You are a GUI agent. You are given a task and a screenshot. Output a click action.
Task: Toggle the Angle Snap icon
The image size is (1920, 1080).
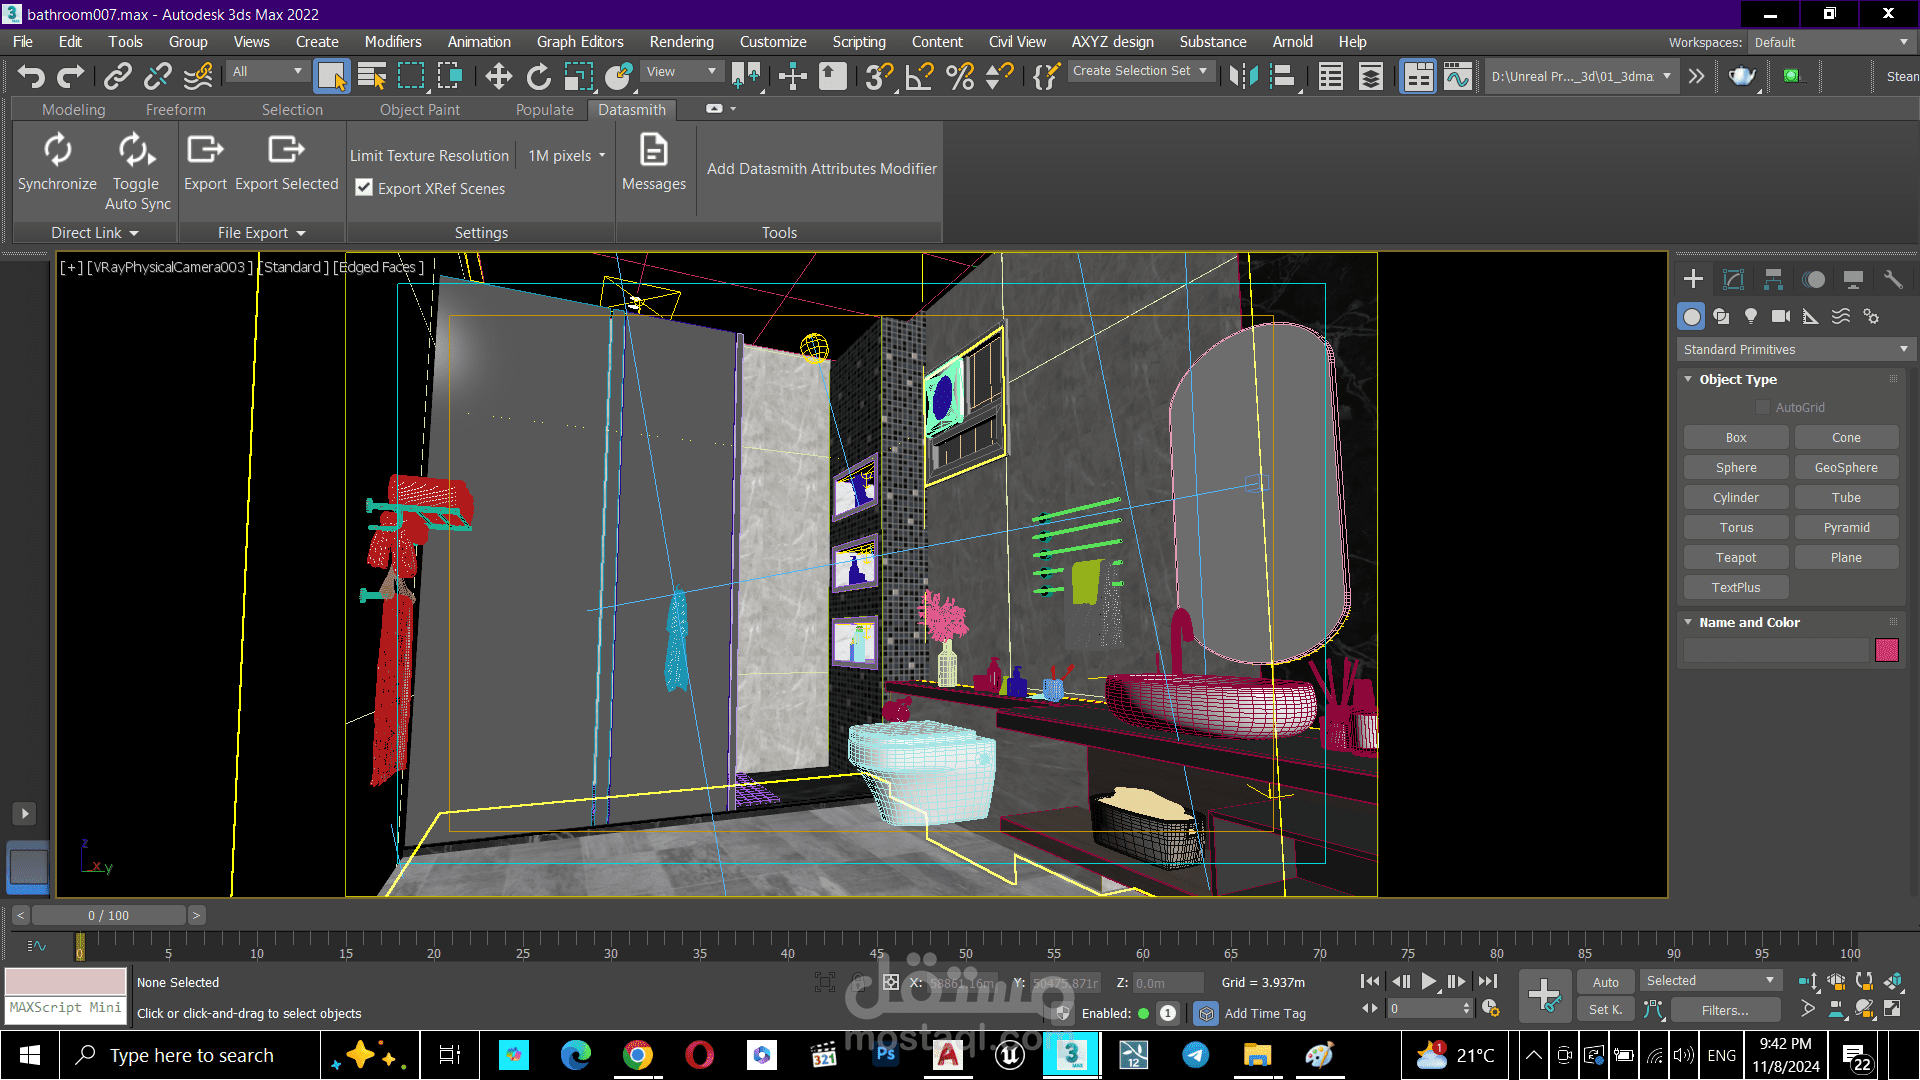click(x=919, y=76)
